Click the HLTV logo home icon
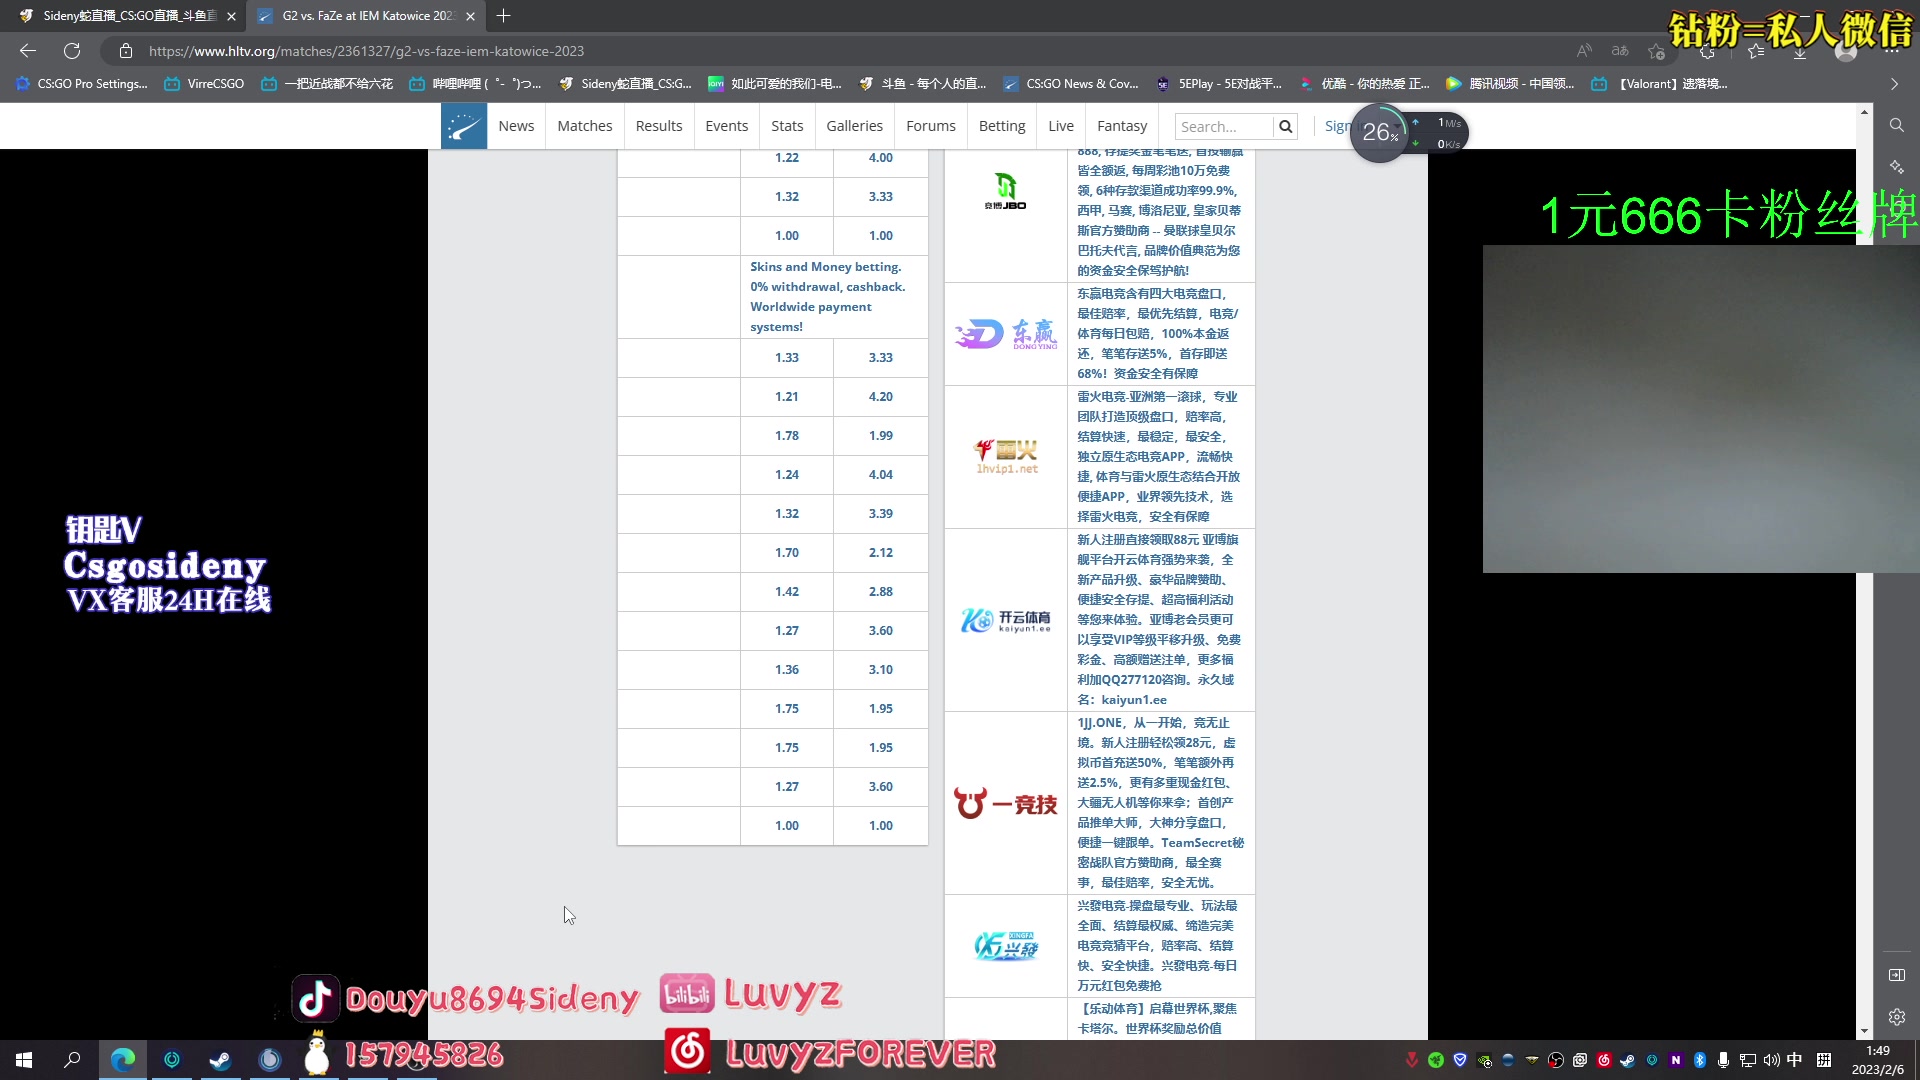 tap(464, 126)
